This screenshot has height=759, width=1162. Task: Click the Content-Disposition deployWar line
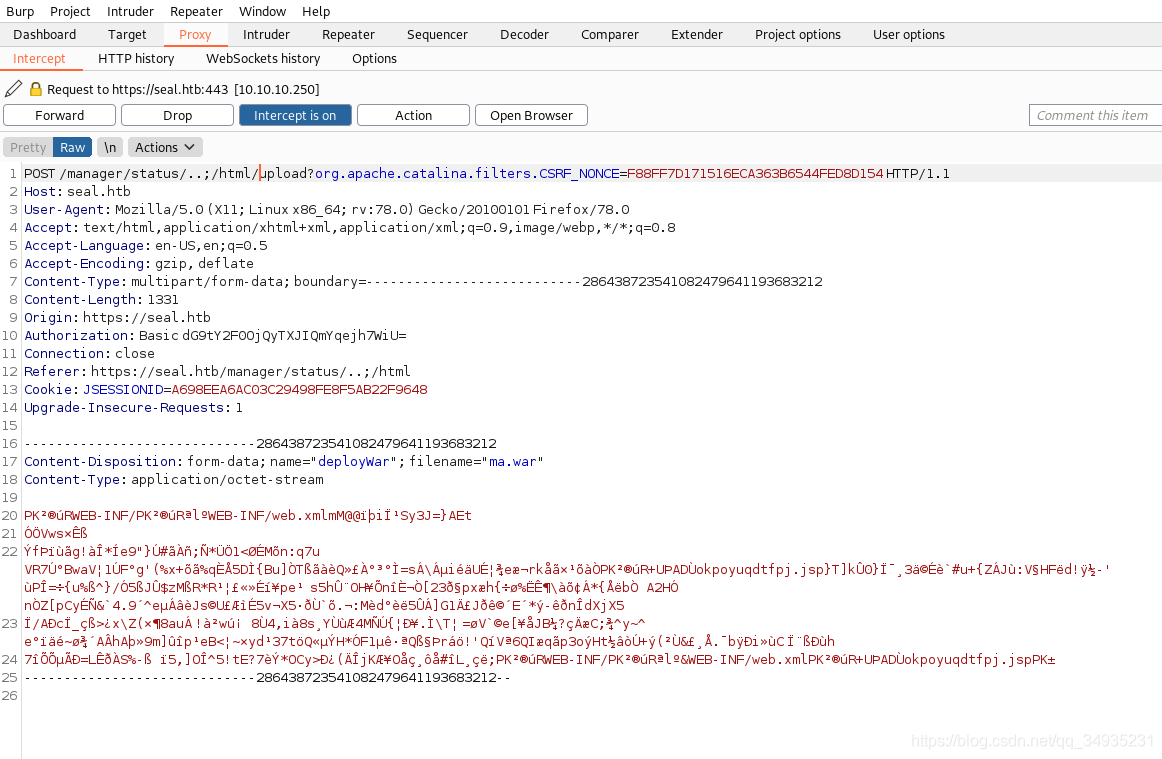coord(284,461)
